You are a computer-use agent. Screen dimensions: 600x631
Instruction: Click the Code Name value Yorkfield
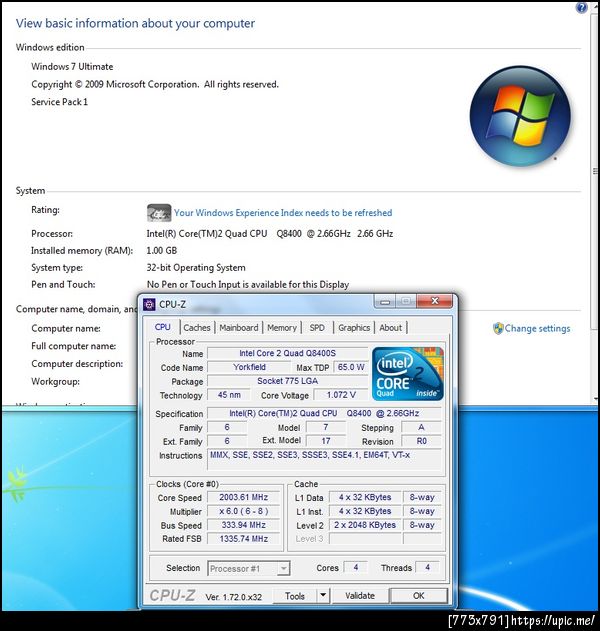249,367
